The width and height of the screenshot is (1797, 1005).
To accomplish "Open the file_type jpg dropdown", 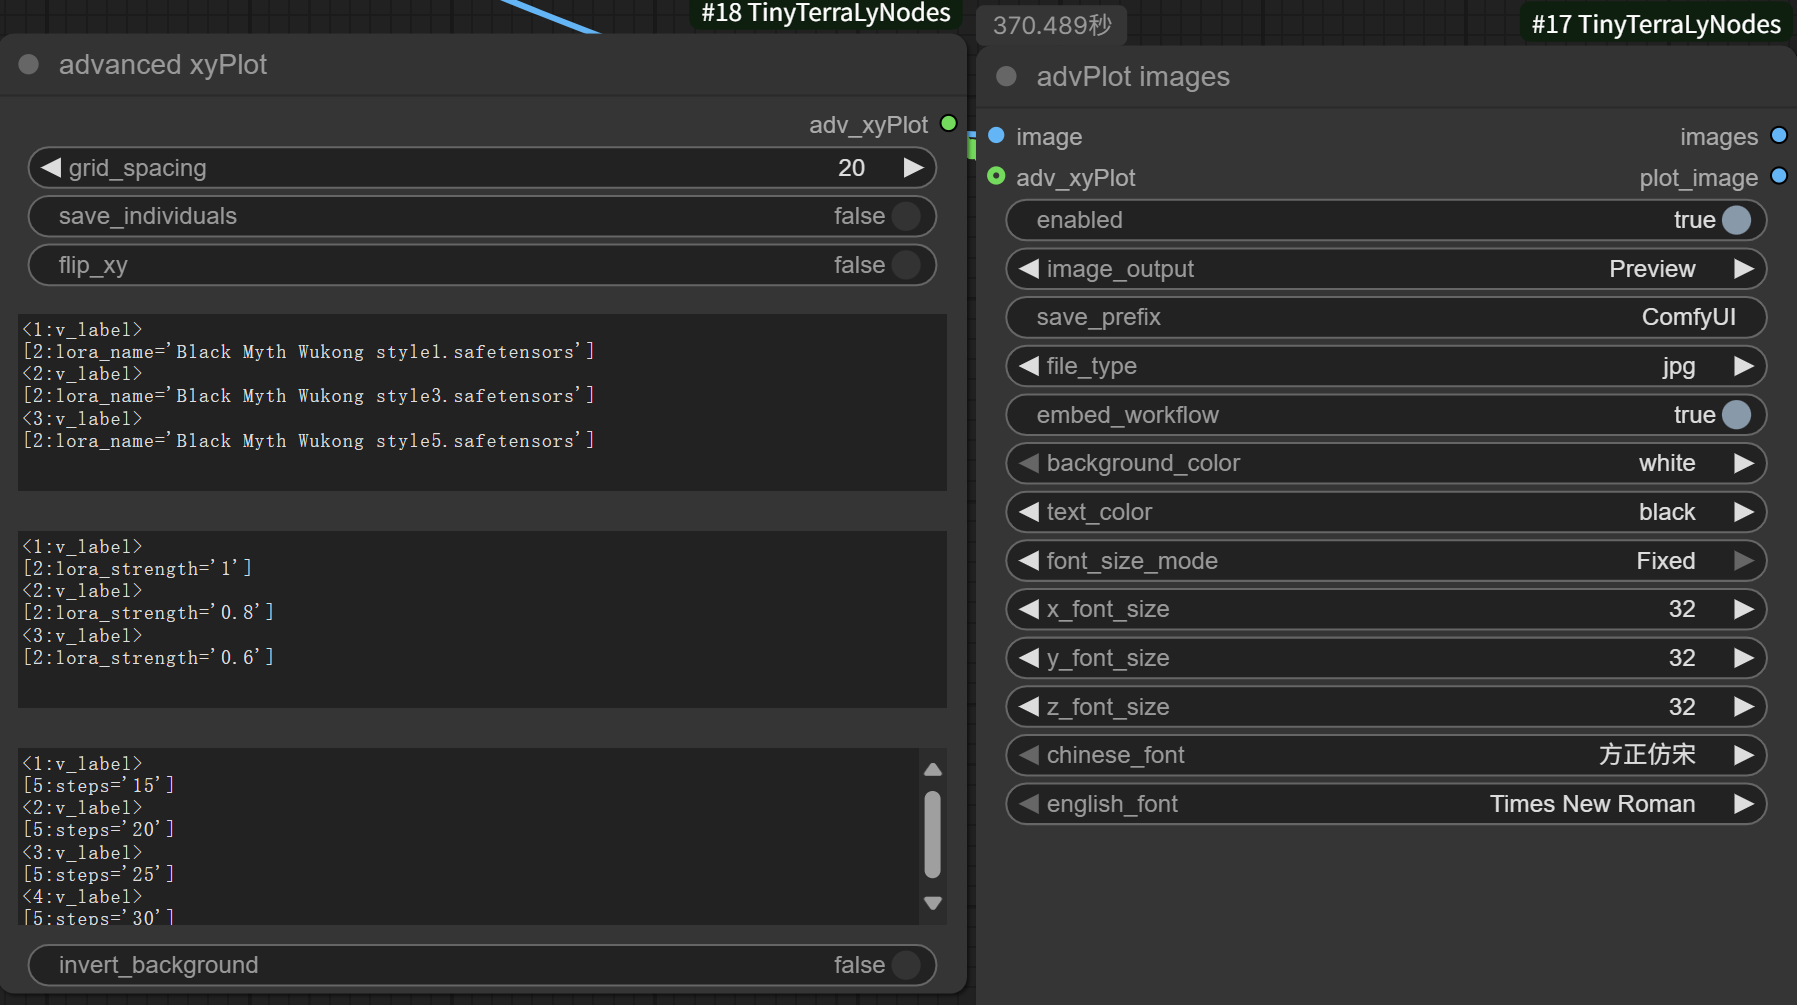I will pos(1386,366).
